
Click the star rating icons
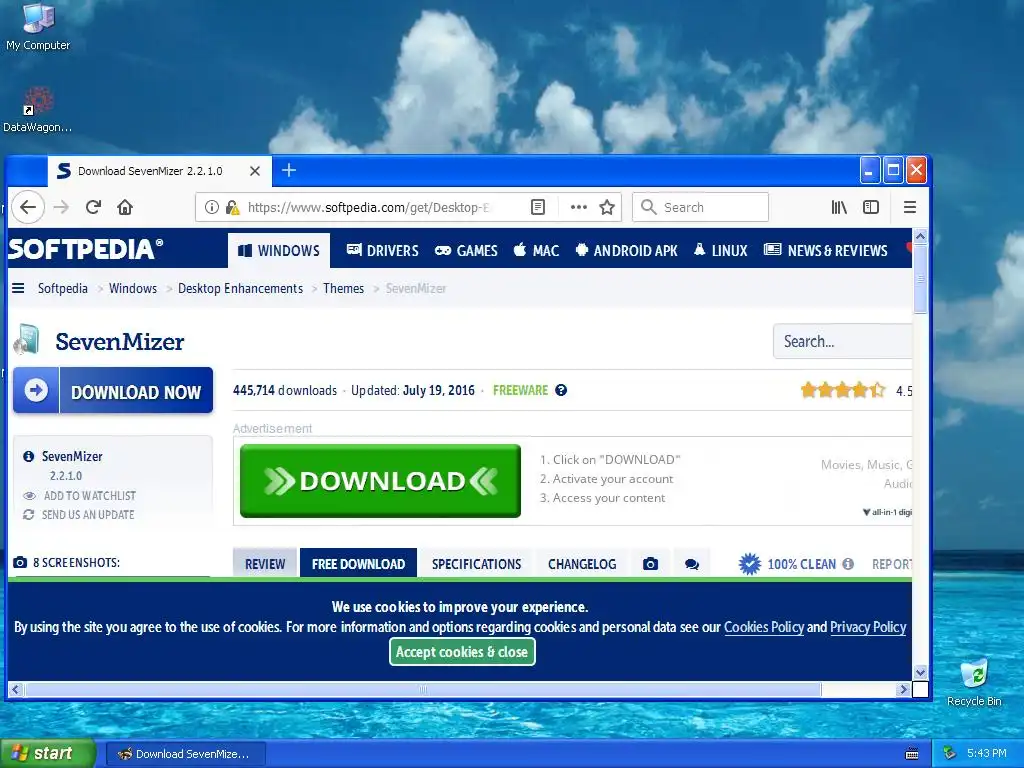point(843,391)
